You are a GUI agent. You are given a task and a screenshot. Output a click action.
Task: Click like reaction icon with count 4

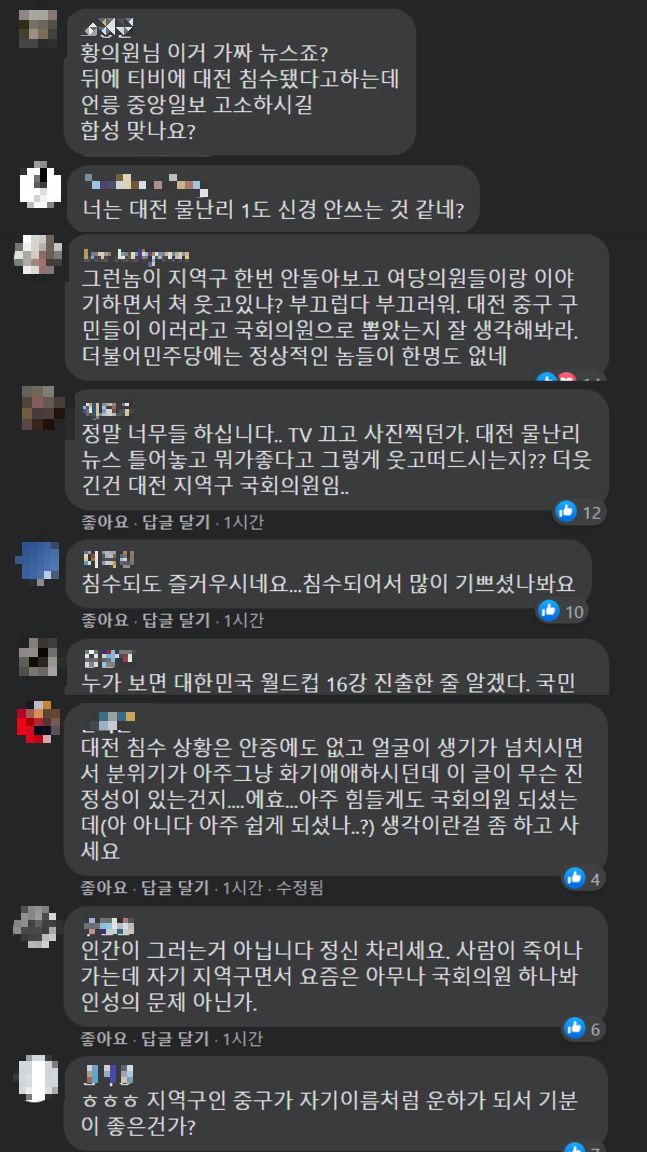point(574,877)
